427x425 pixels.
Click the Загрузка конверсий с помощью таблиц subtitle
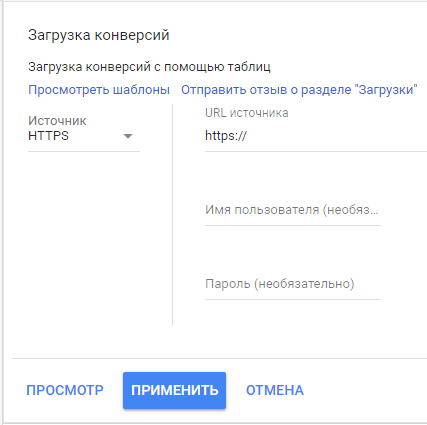[x=149, y=67]
